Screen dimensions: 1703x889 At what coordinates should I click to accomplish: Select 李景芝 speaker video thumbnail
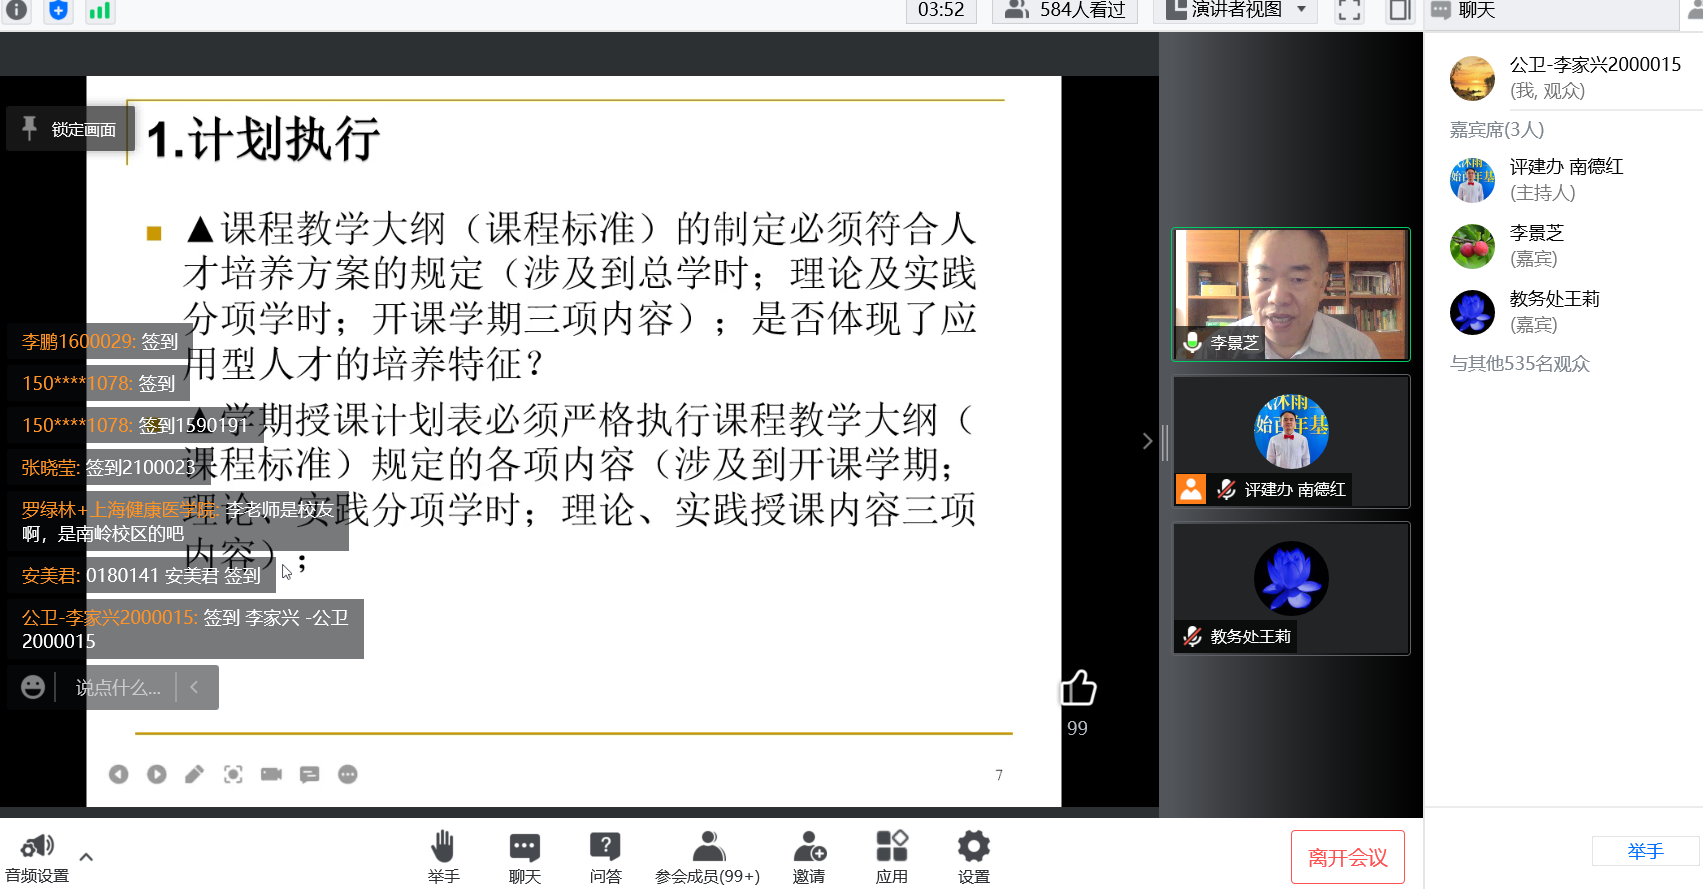coord(1291,294)
